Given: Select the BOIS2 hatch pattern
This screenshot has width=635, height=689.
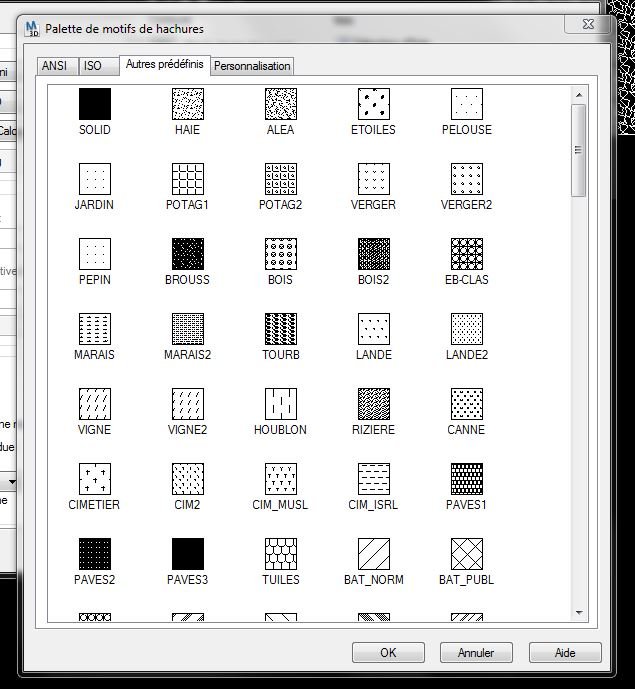Looking at the screenshot, I should pos(374,254).
